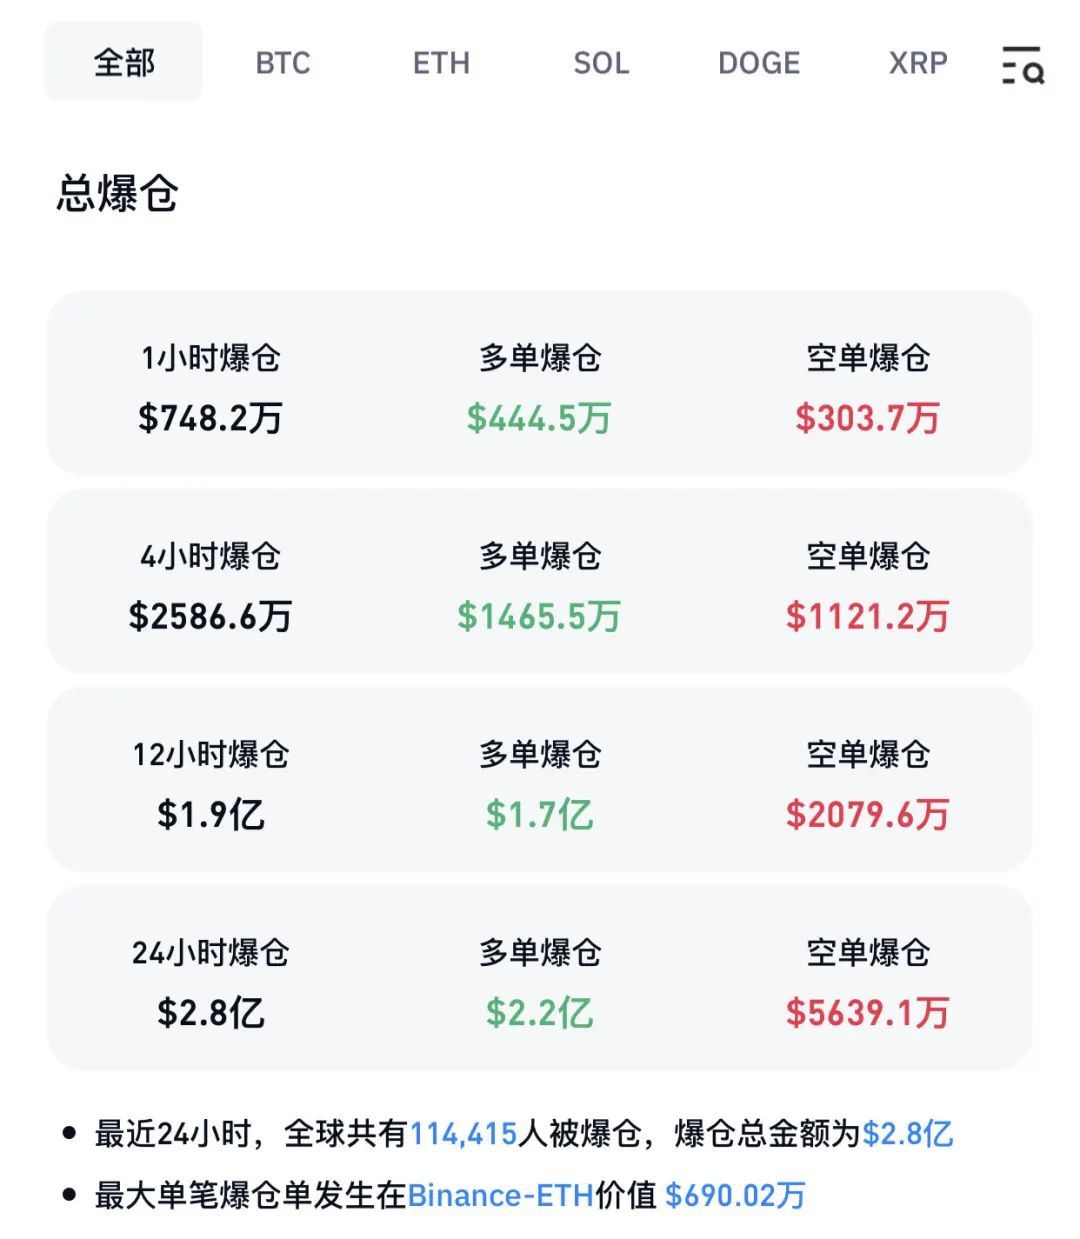Select the 4-hour long liquidation $1465.5万

pyautogui.click(x=539, y=616)
